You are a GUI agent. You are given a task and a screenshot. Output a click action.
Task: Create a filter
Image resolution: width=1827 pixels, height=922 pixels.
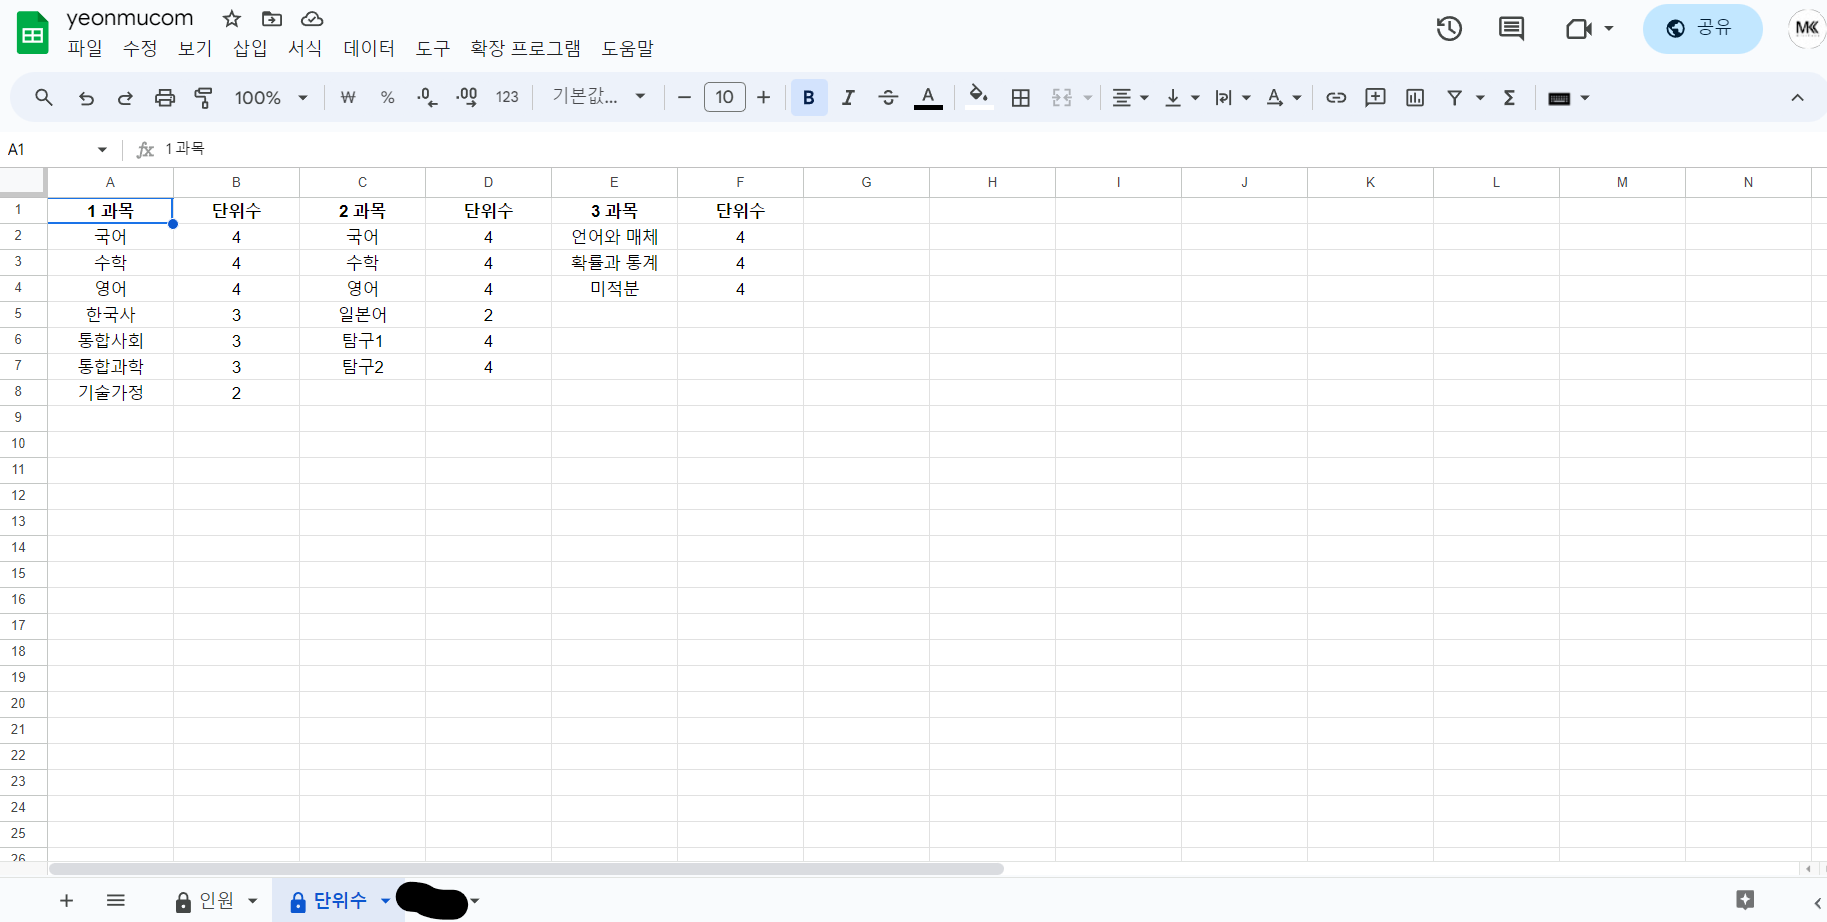tap(1455, 97)
